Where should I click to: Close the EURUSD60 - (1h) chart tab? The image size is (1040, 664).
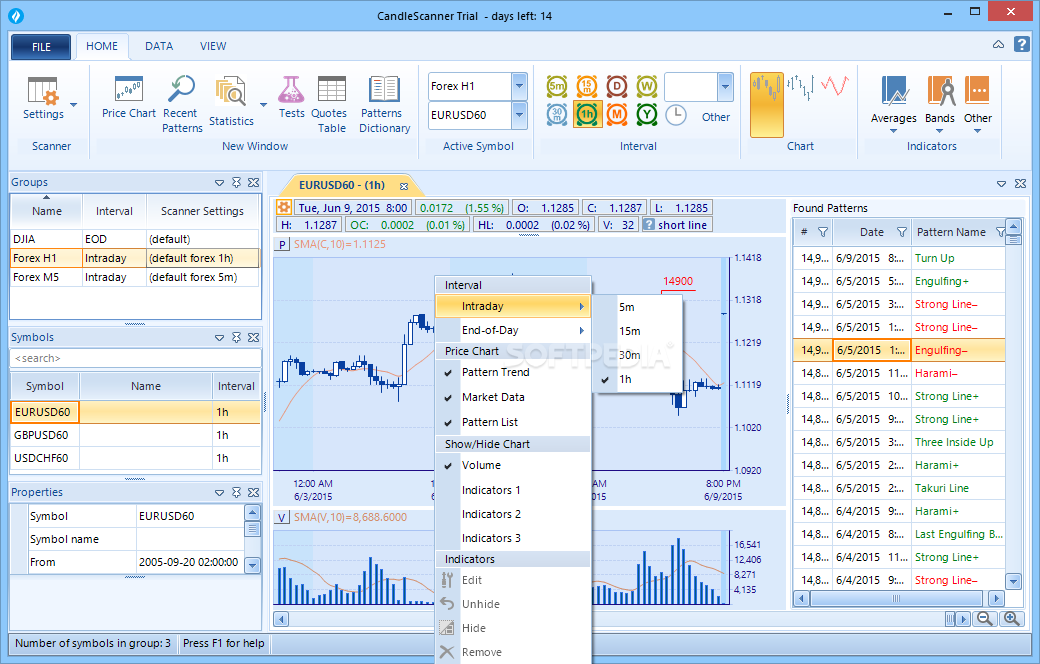(404, 186)
